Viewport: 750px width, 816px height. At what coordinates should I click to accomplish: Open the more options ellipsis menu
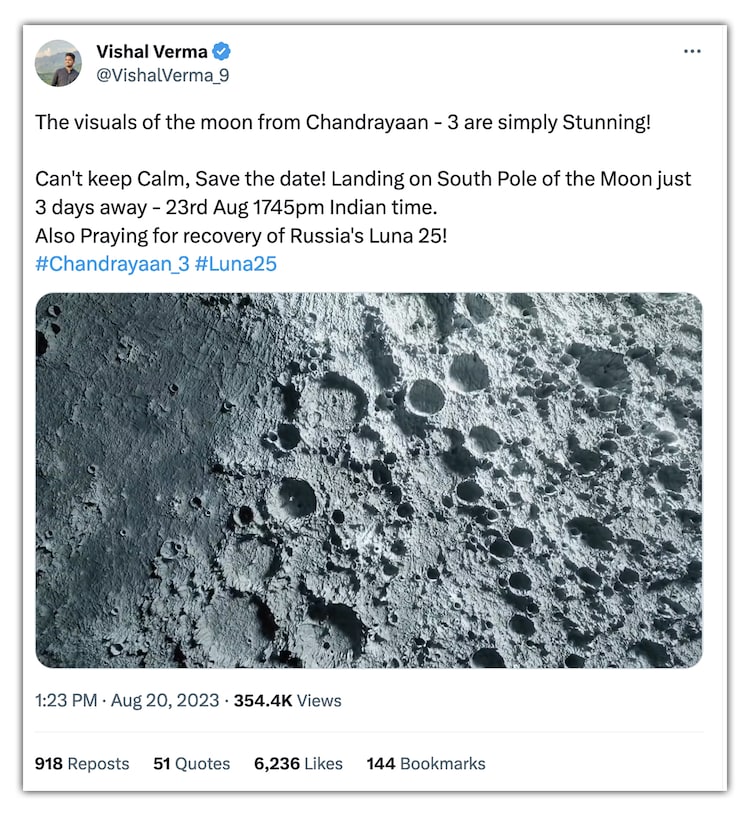[692, 51]
